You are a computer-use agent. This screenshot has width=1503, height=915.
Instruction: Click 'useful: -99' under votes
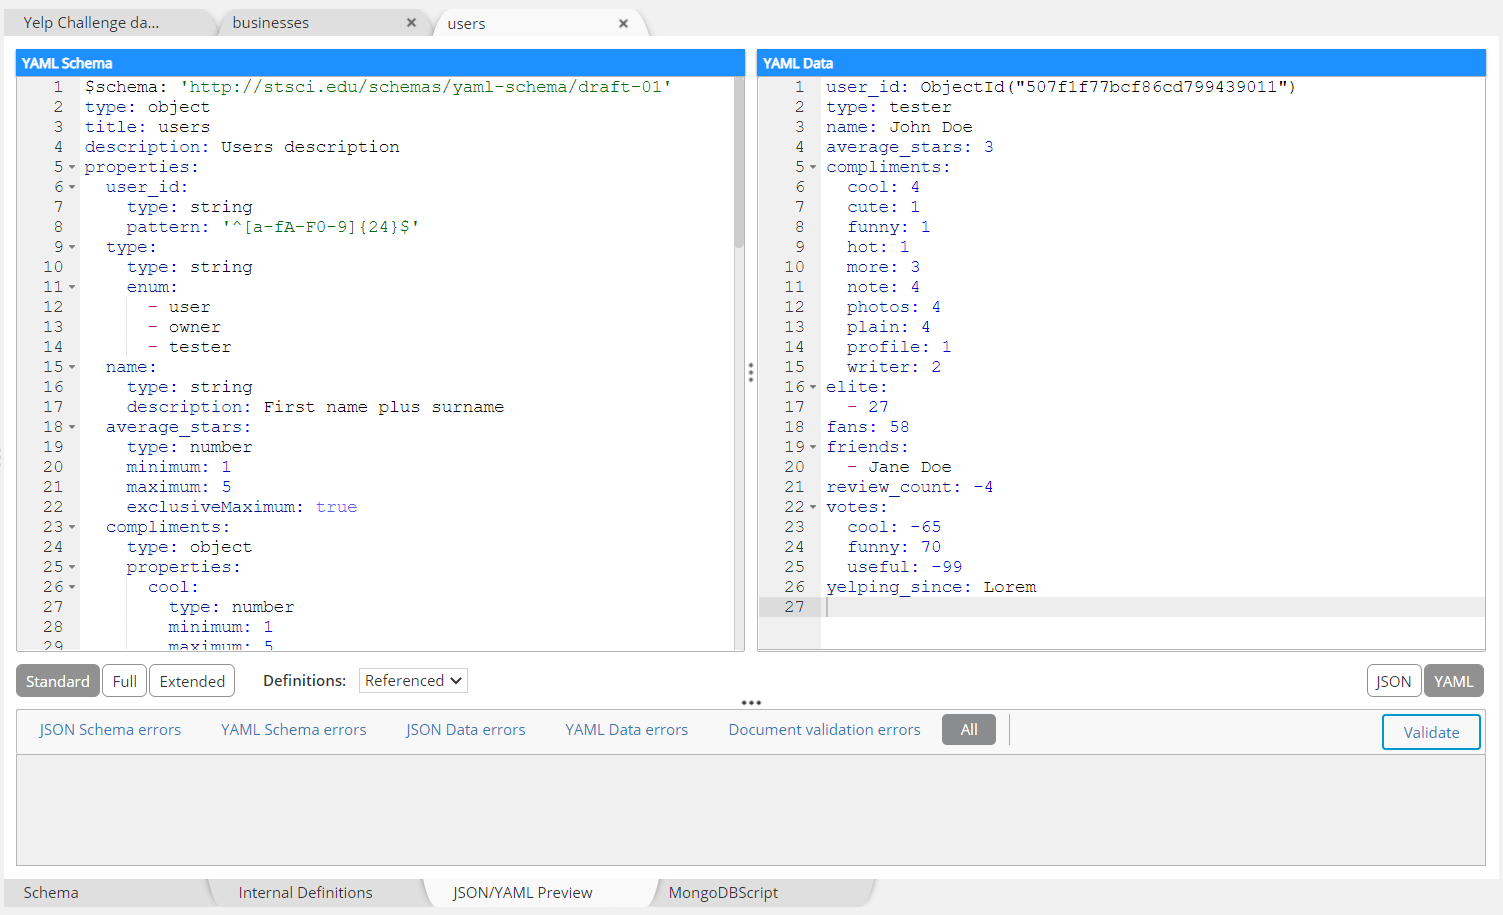click(x=904, y=567)
